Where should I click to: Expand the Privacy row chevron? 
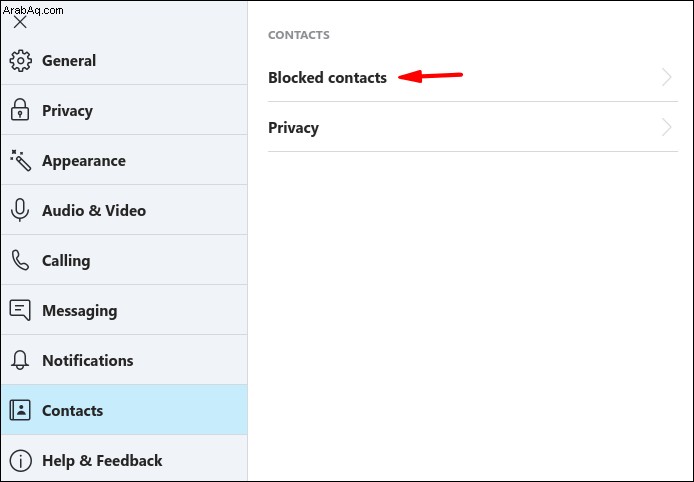[x=667, y=127]
